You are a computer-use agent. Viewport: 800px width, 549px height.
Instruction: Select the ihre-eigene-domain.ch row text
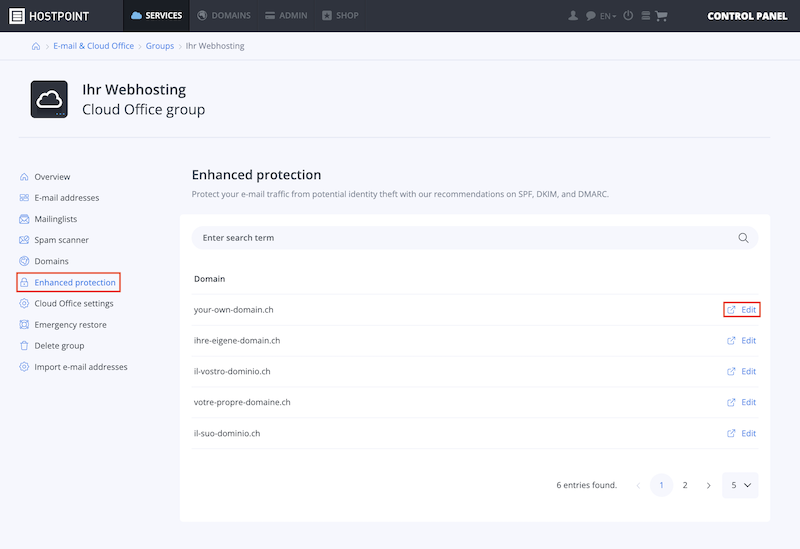click(237, 340)
